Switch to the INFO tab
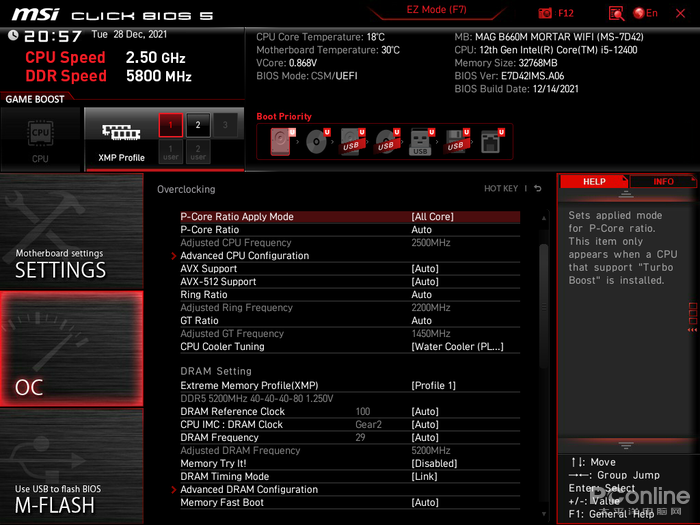700x525 pixels. (663, 182)
